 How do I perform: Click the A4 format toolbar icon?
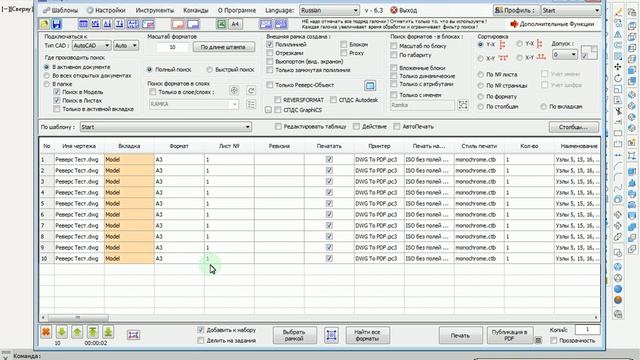[235, 24]
